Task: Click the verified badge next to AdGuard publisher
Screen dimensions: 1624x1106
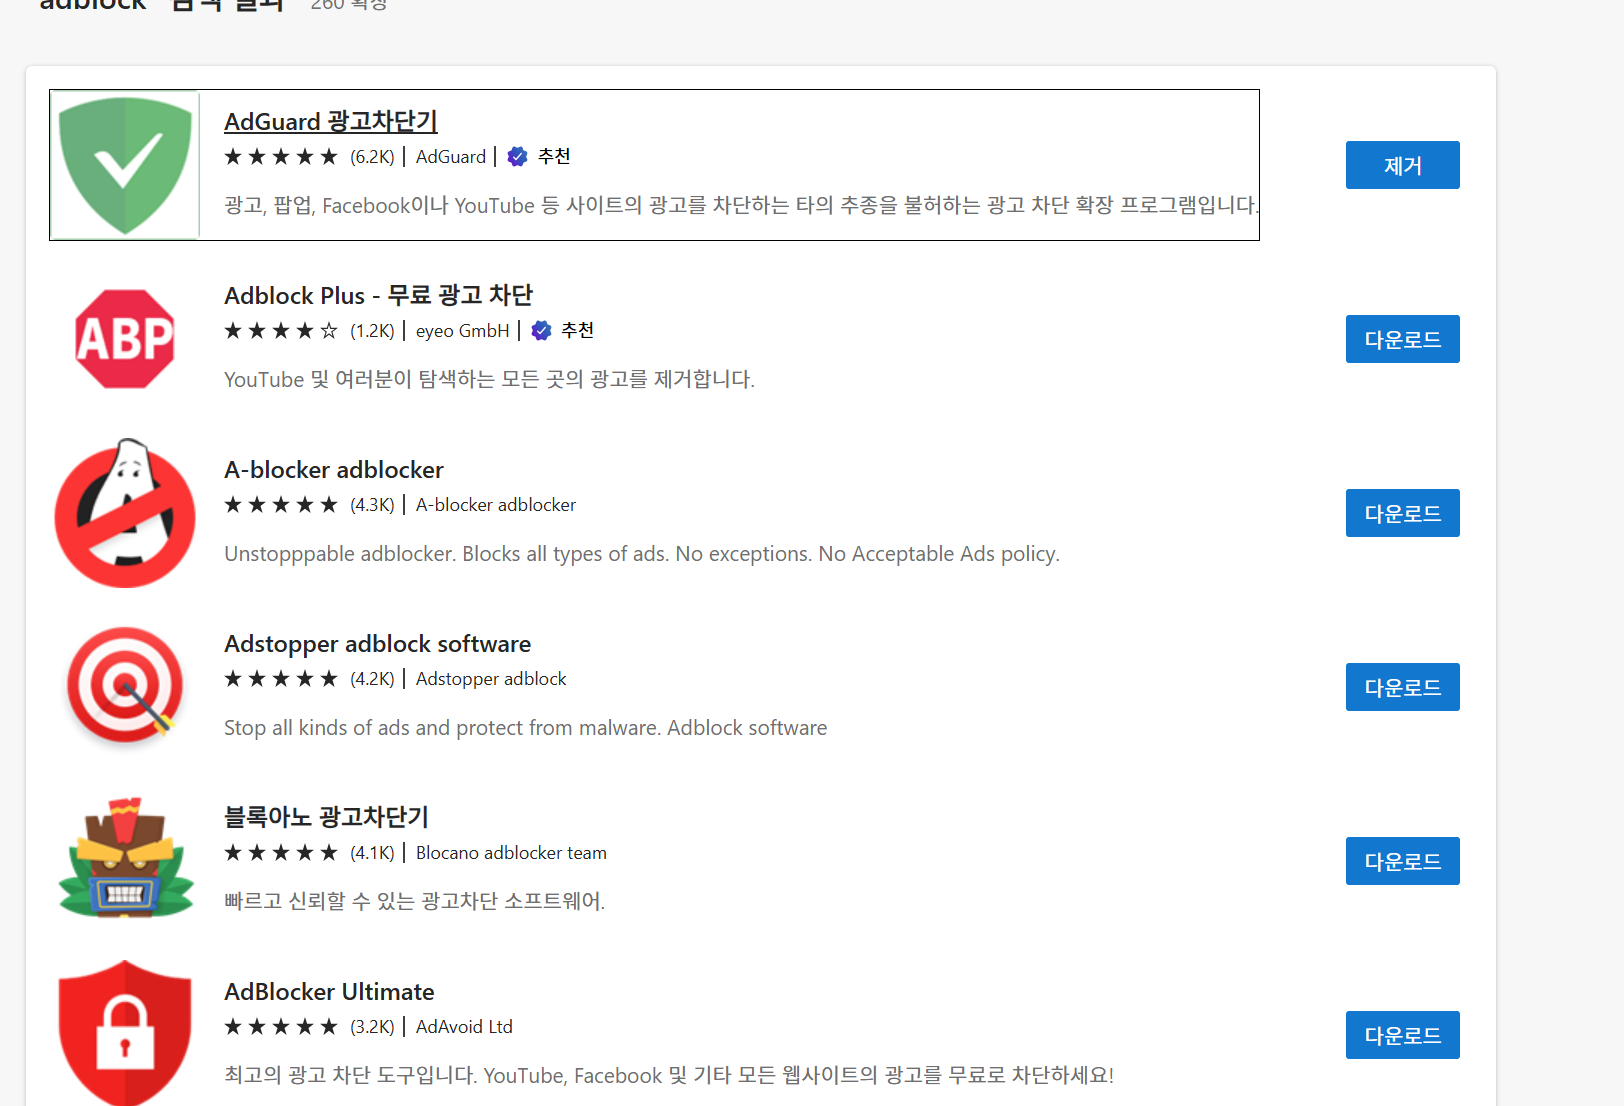Action: click(x=517, y=157)
